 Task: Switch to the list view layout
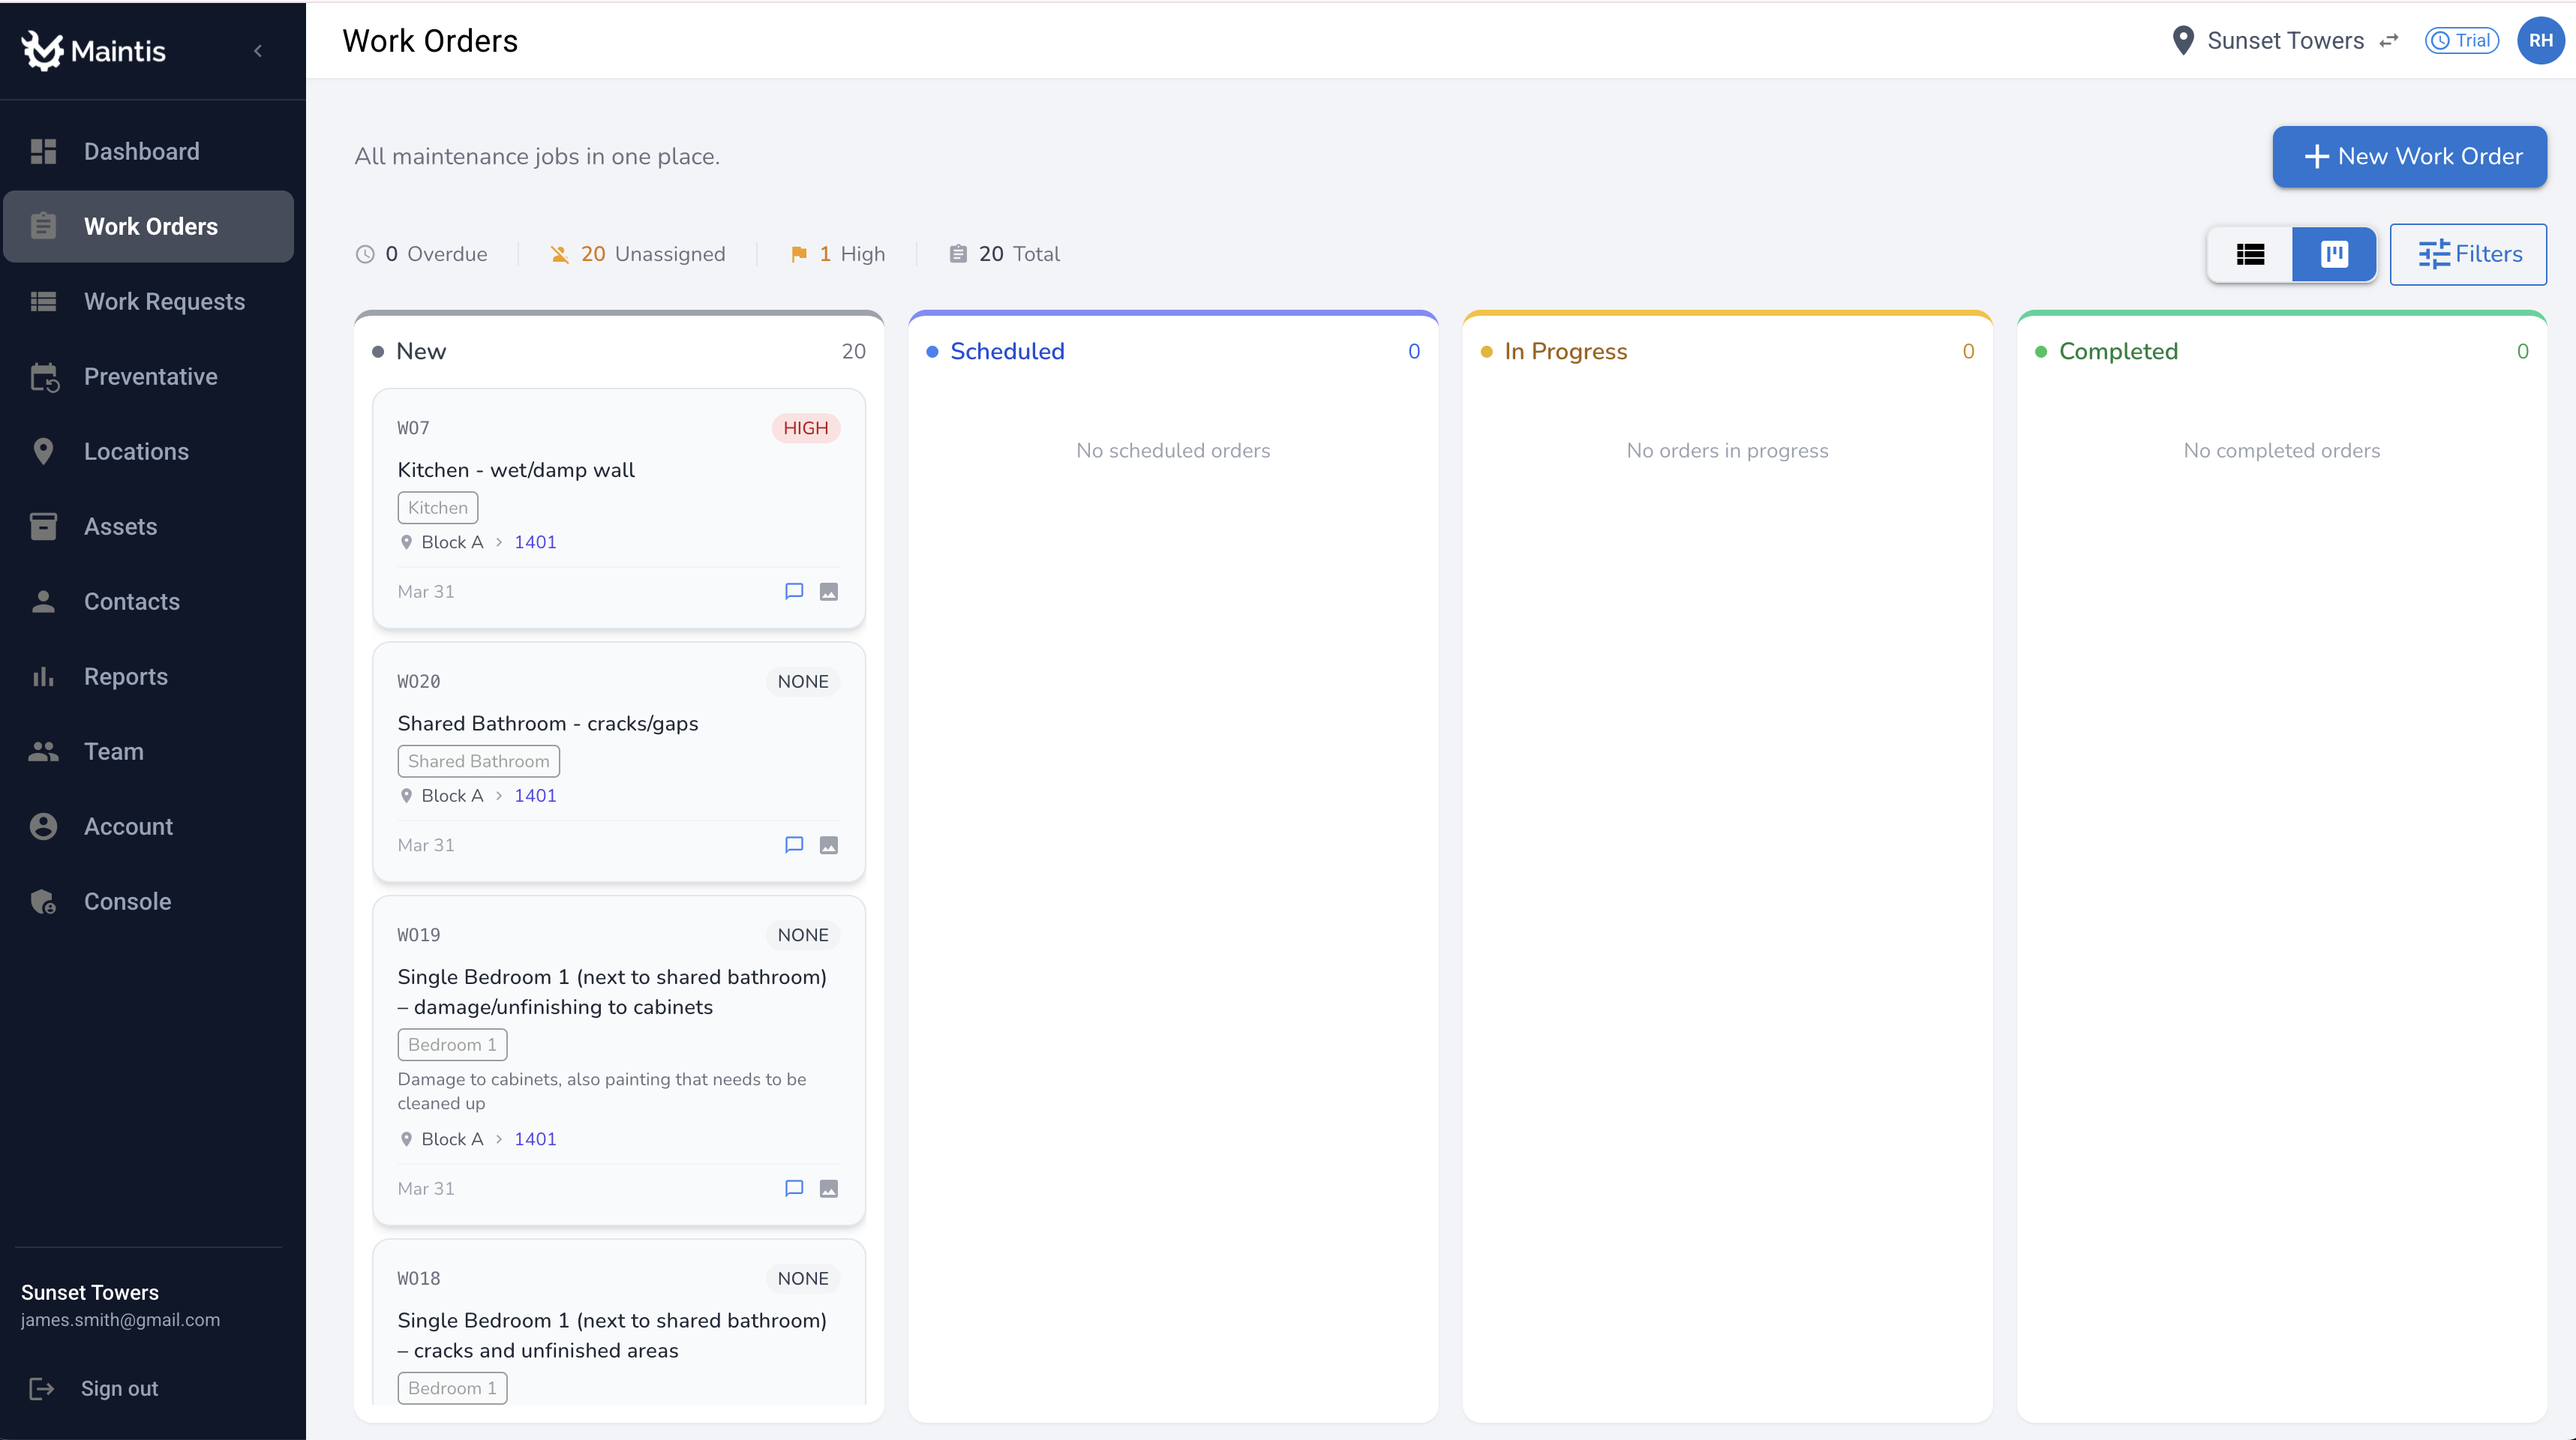tap(2250, 254)
